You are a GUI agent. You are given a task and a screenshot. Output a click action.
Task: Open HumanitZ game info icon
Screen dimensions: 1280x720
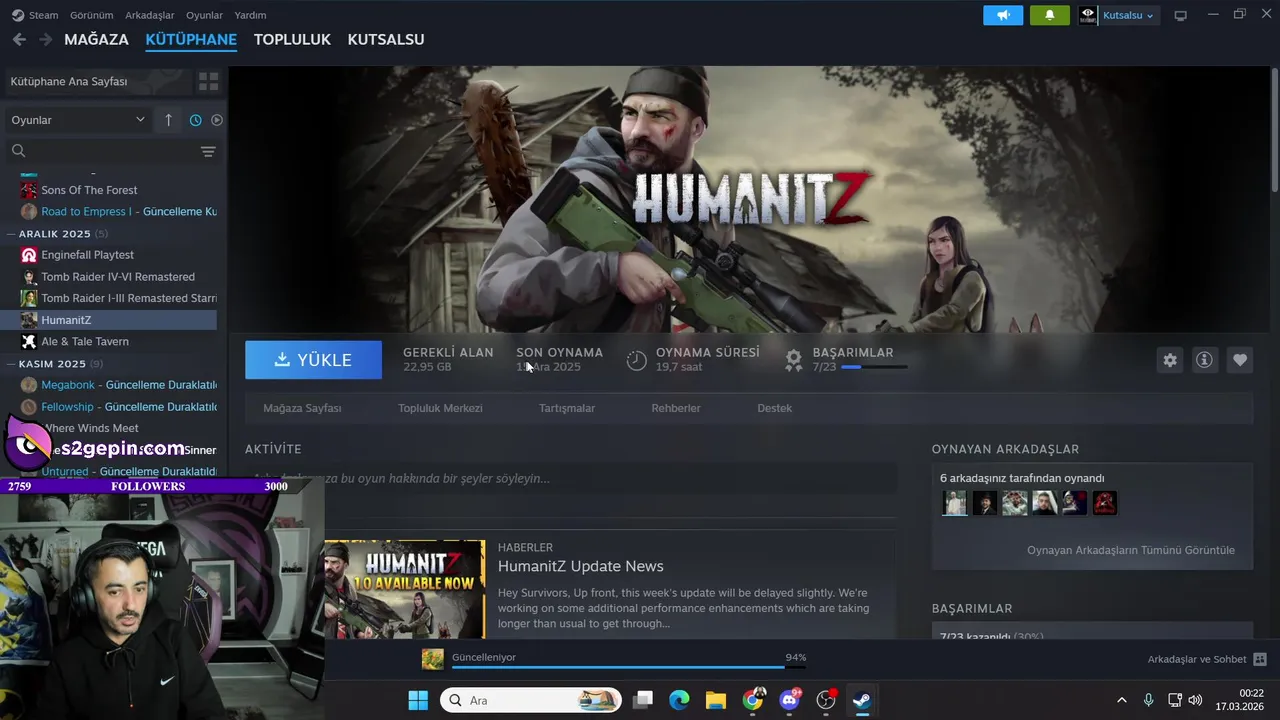[1204, 360]
